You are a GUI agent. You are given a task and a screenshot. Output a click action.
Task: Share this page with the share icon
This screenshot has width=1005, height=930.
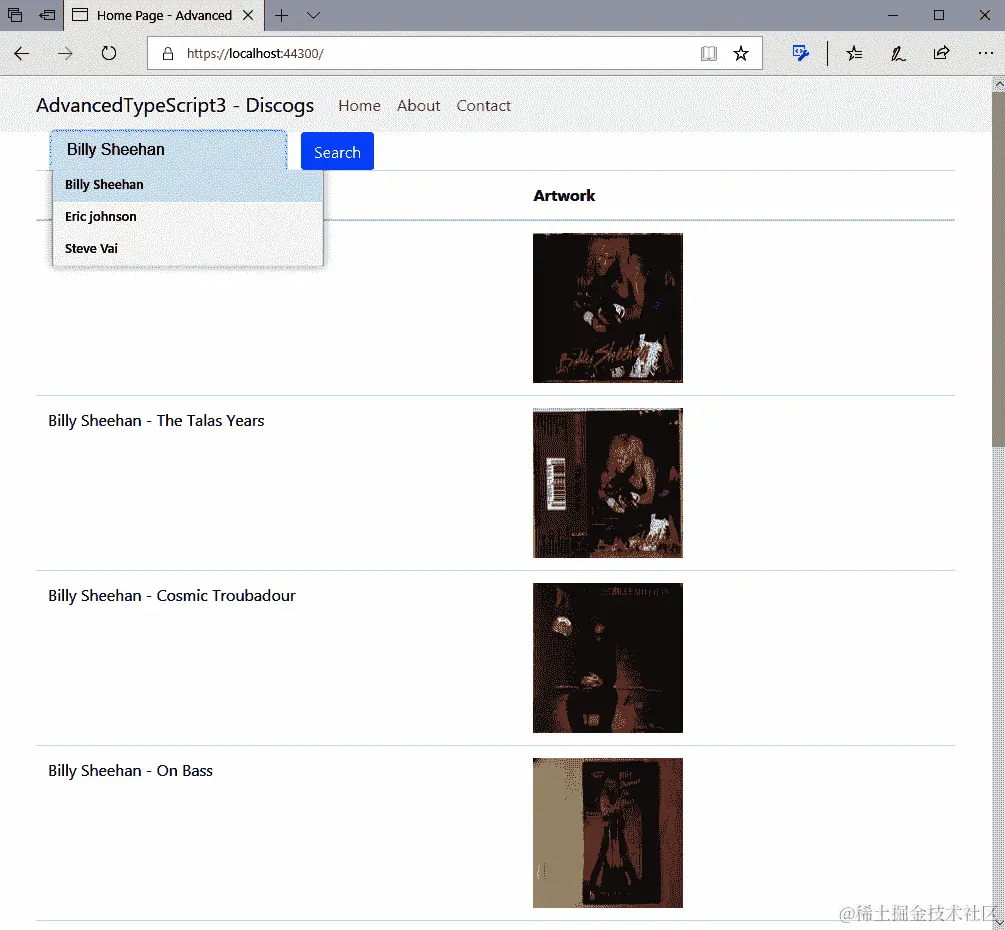[x=941, y=53]
